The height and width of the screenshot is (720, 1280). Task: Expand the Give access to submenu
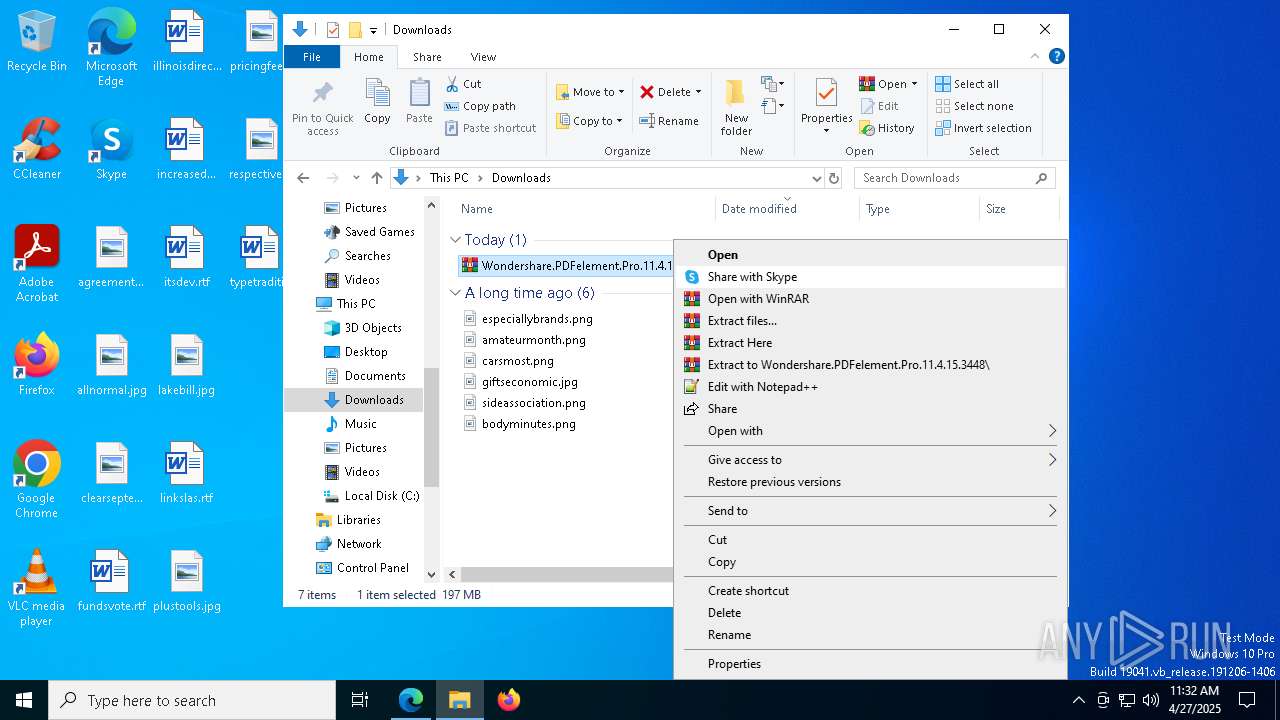[x=870, y=460]
